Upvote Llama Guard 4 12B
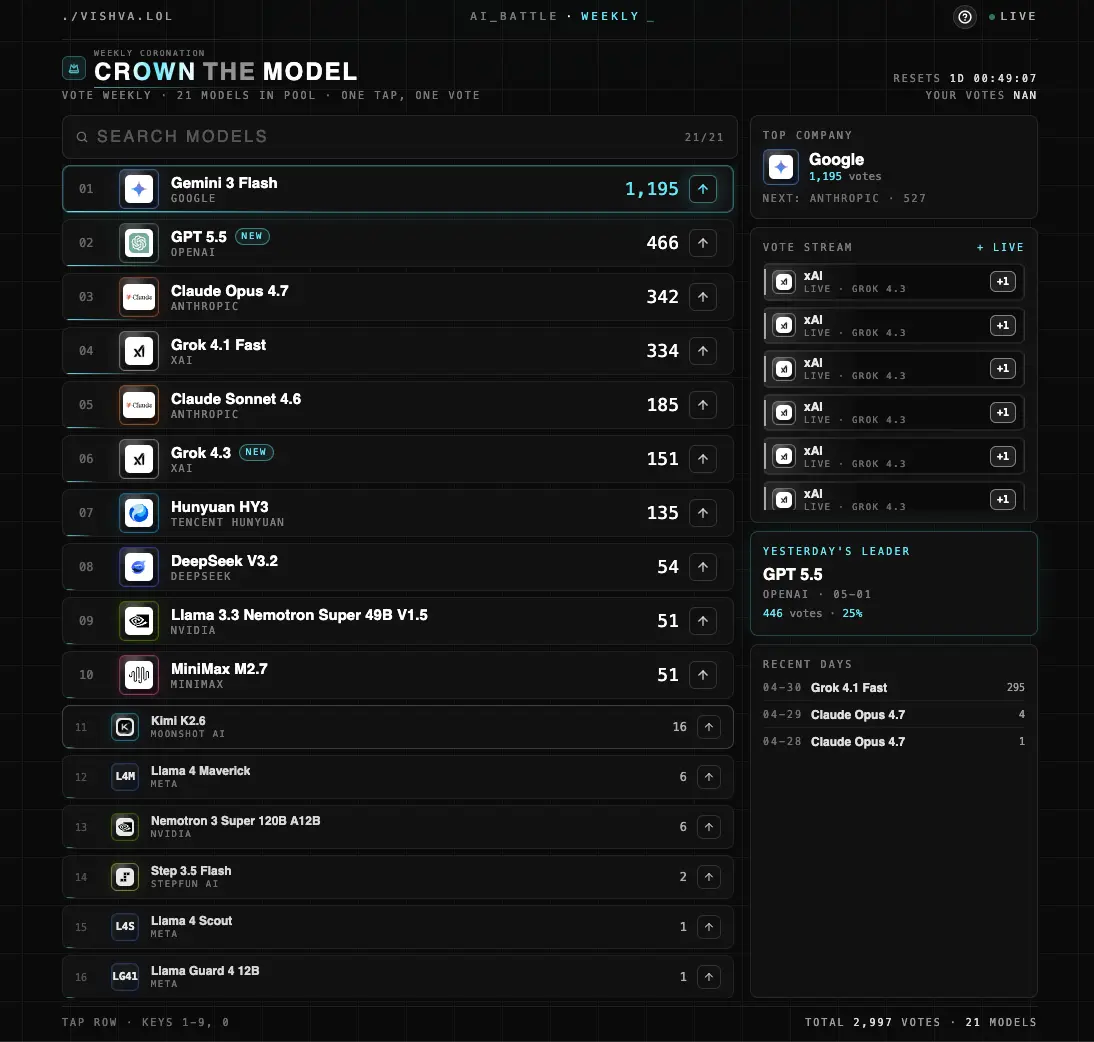Image resolution: width=1094 pixels, height=1042 pixels. coord(708,977)
